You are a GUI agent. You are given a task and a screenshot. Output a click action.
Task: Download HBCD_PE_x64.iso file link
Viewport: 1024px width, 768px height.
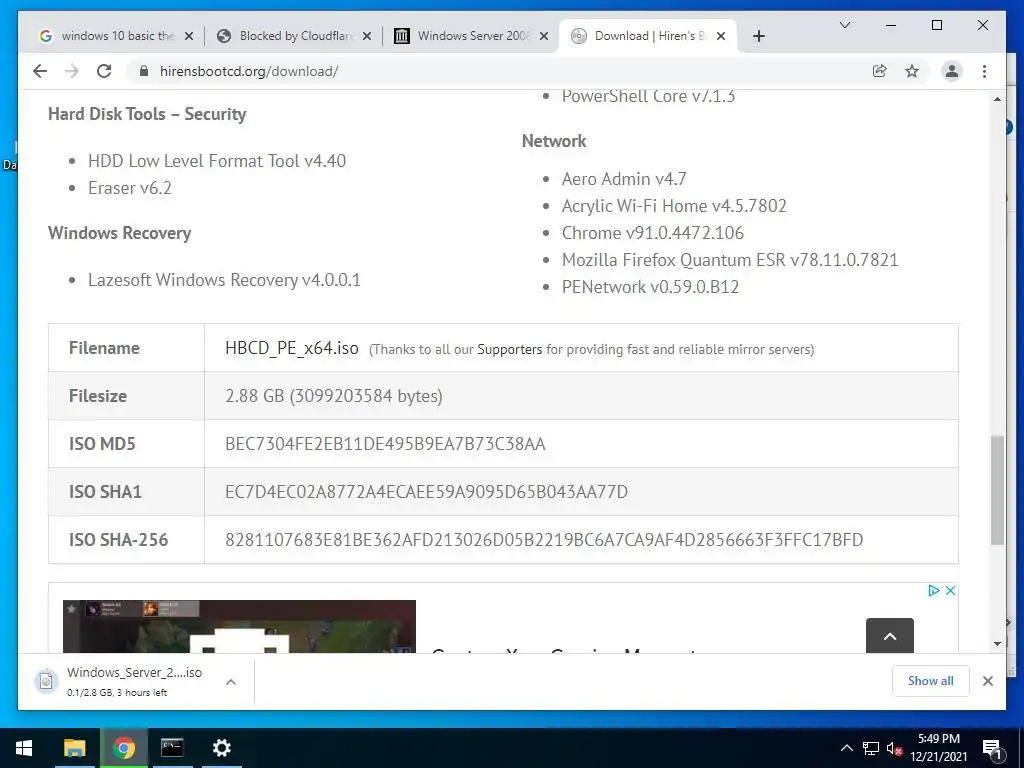(291, 347)
